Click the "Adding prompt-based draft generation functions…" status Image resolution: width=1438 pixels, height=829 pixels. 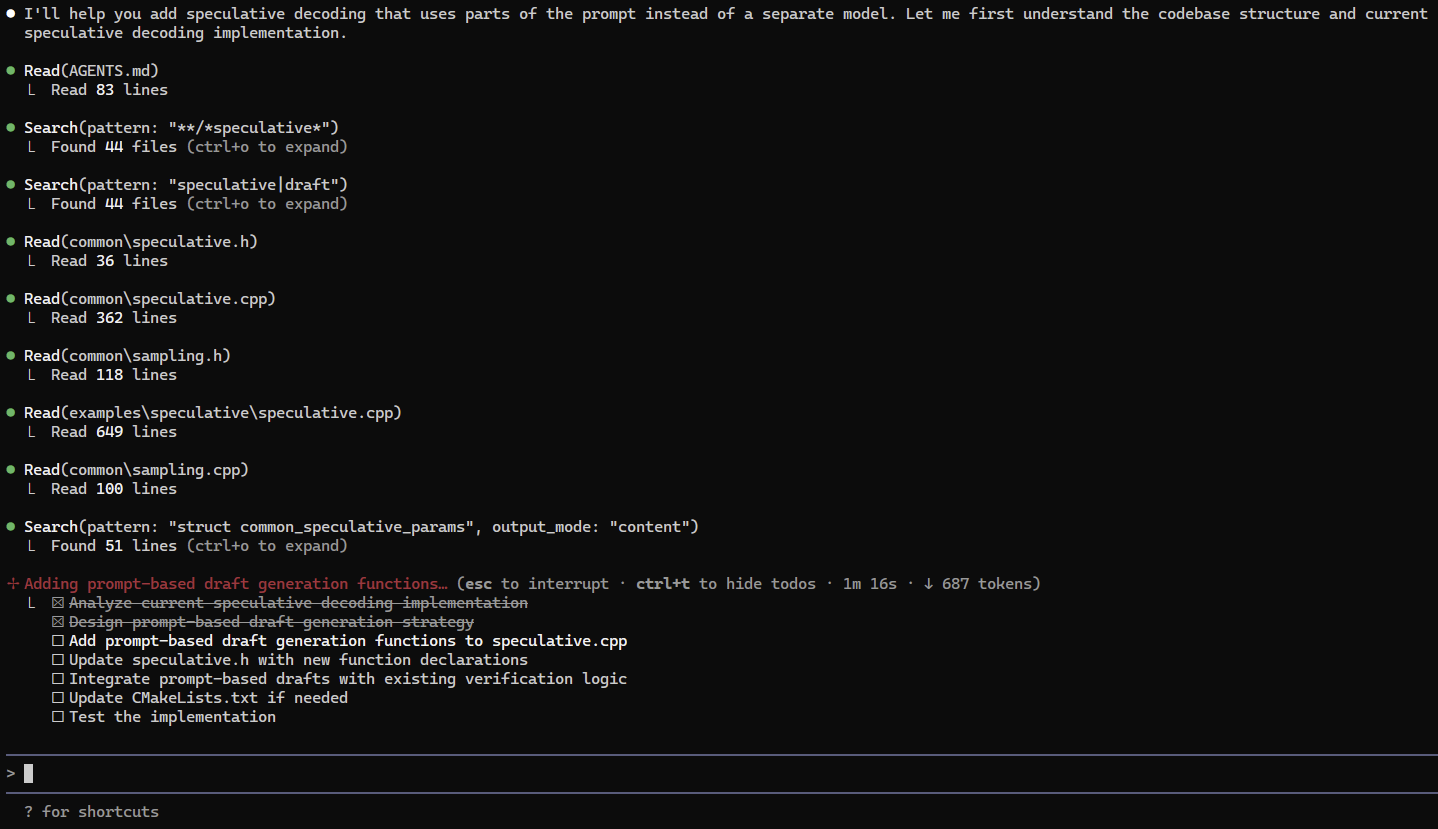coord(236,584)
